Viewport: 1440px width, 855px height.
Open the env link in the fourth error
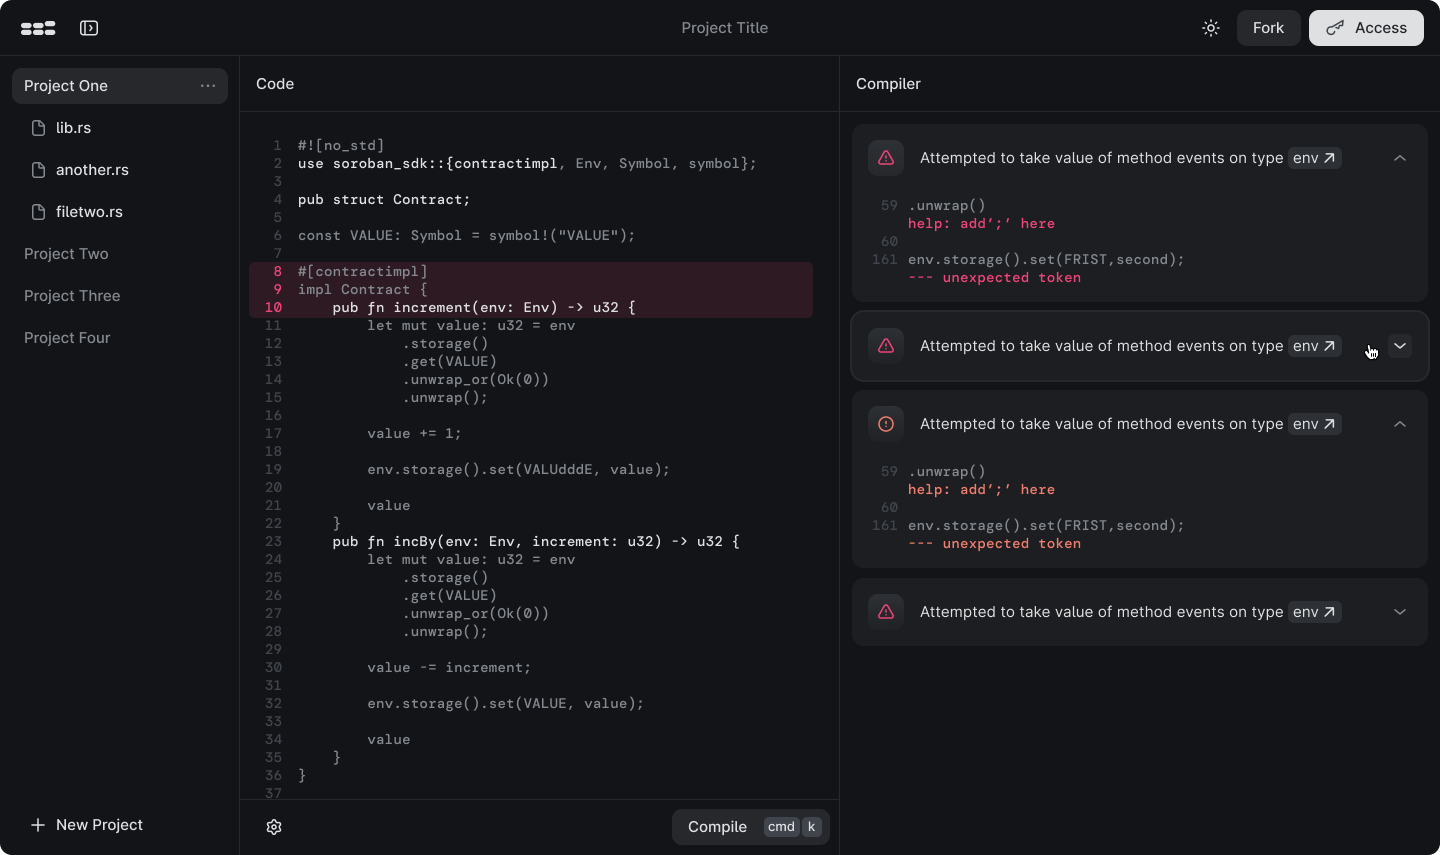1314,612
